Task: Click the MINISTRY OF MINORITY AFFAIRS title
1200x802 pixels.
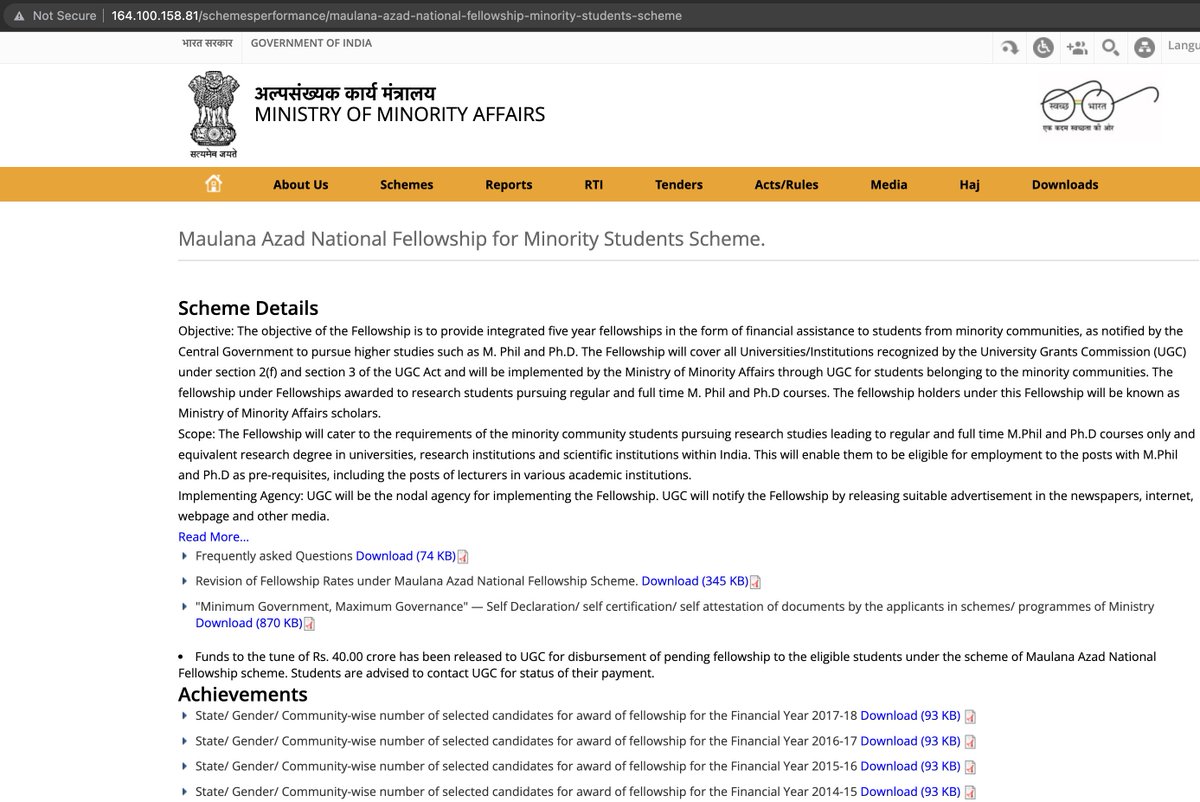Action: pos(400,114)
